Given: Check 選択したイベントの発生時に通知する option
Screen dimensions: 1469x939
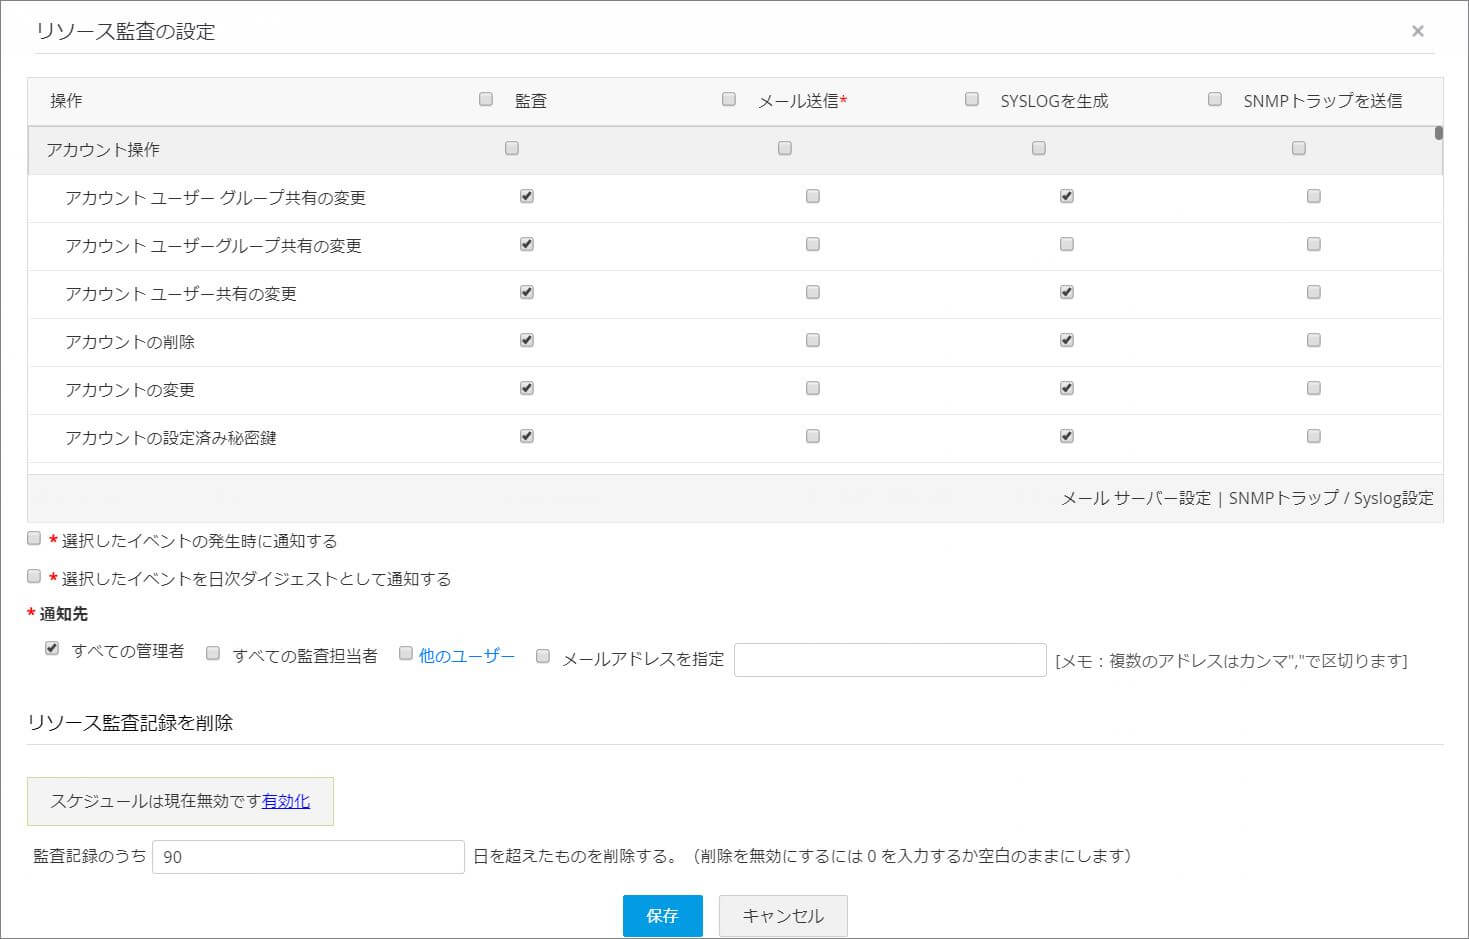Looking at the screenshot, I should tap(34, 539).
